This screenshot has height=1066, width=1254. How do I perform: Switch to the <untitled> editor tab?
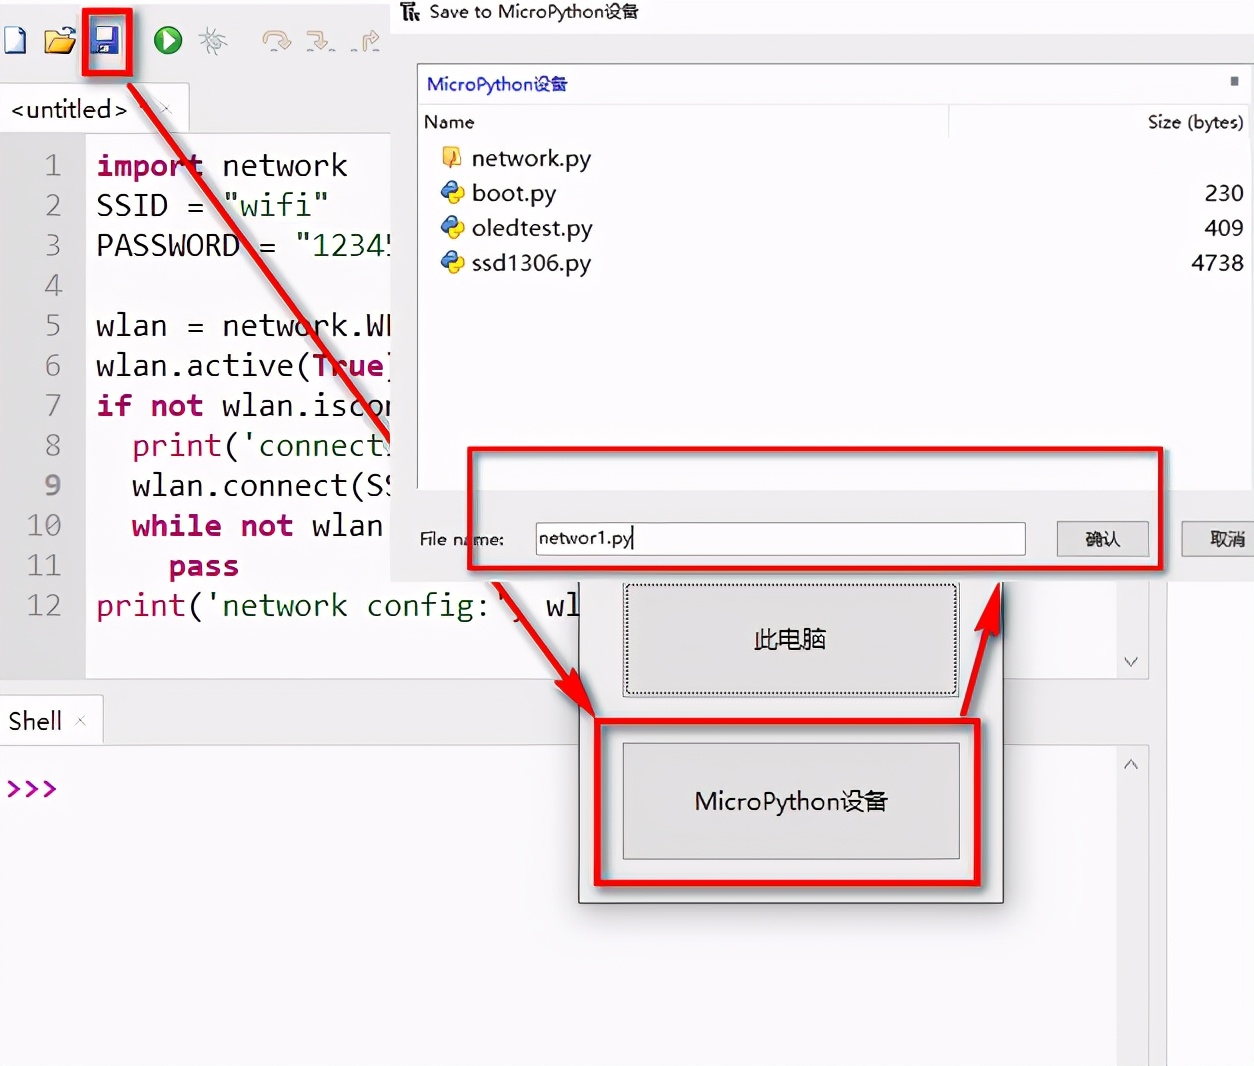tap(69, 109)
